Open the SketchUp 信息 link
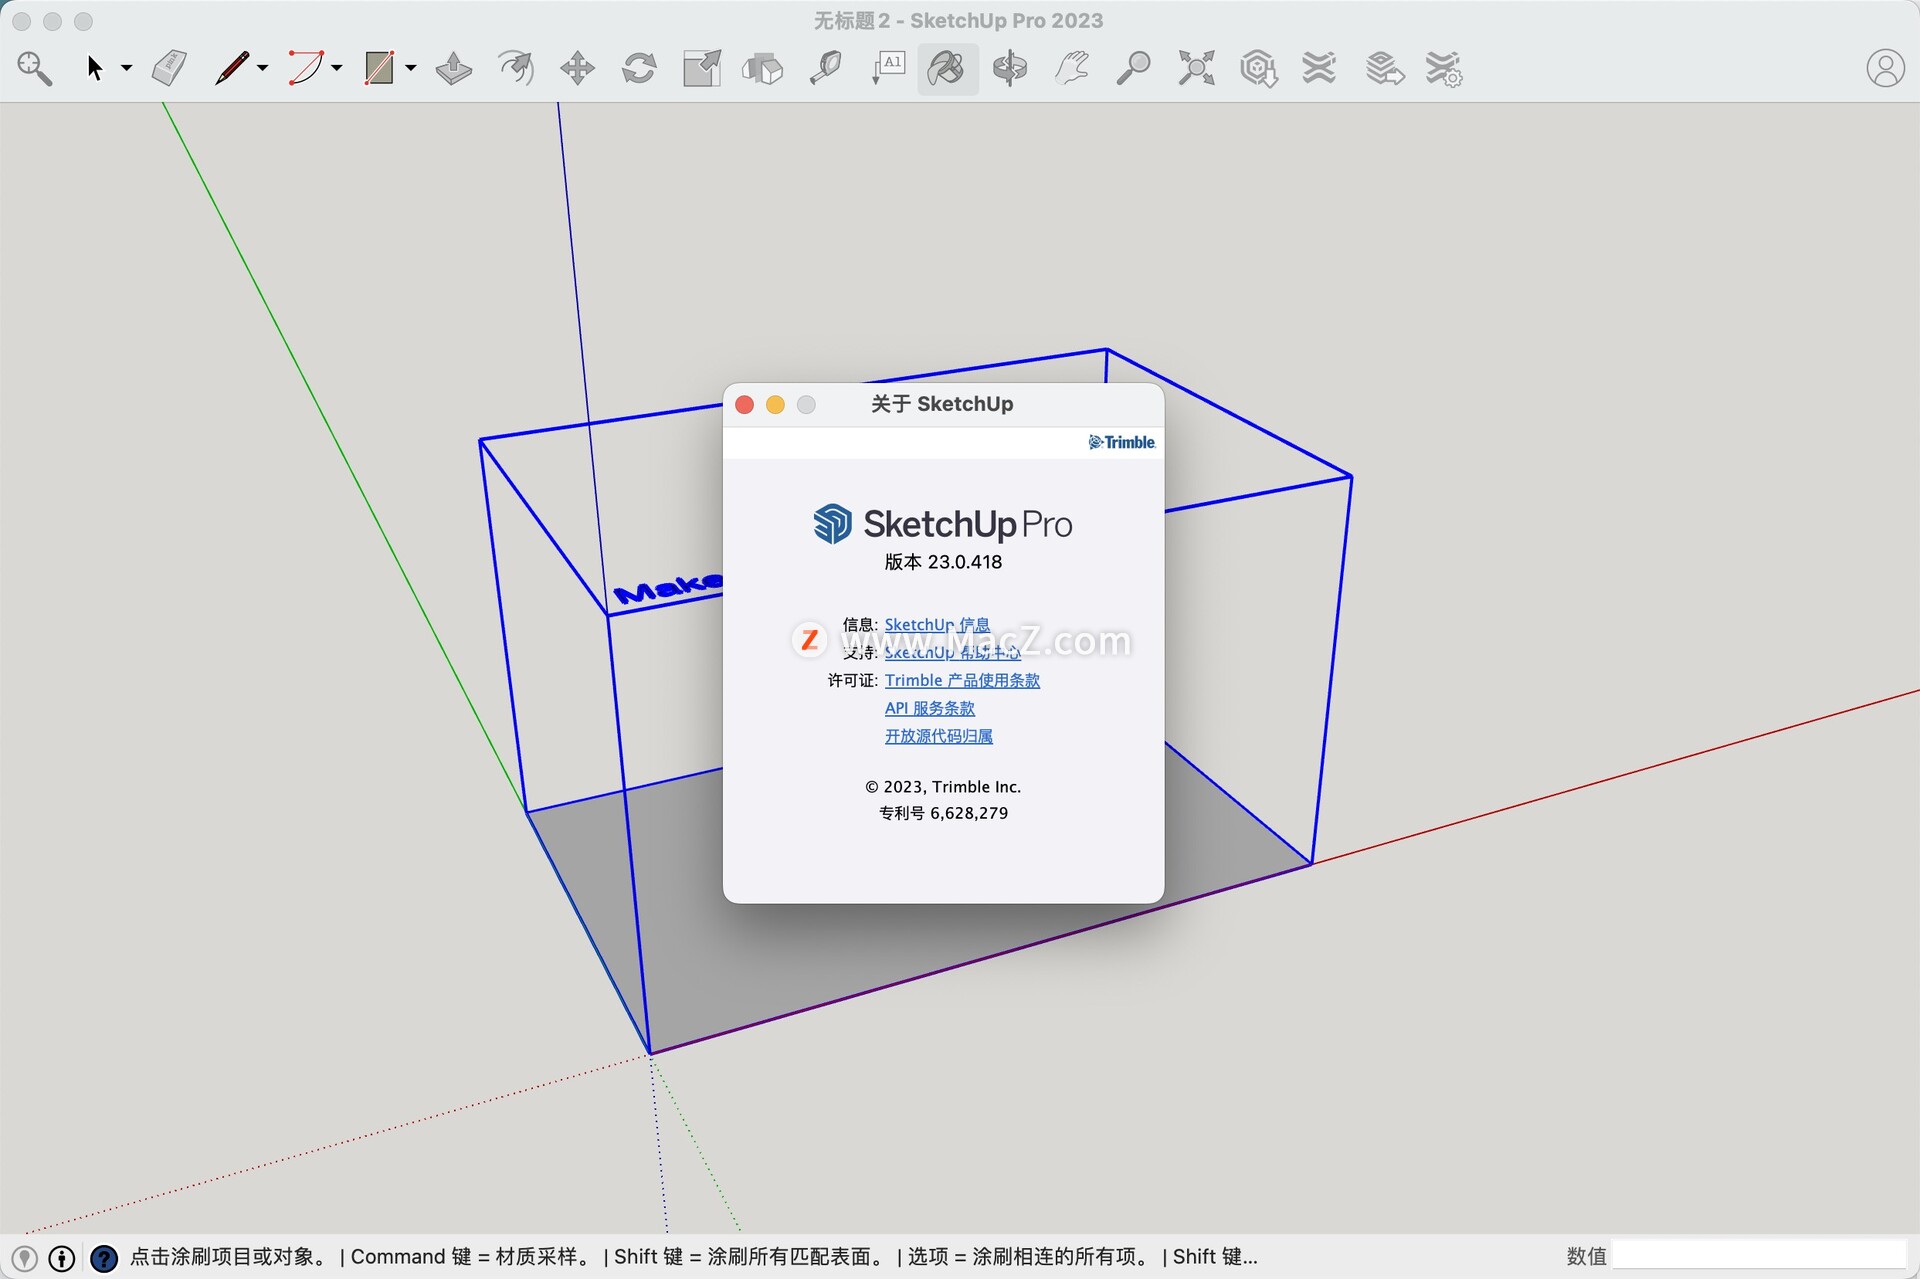The image size is (1920, 1279). tap(937, 625)
